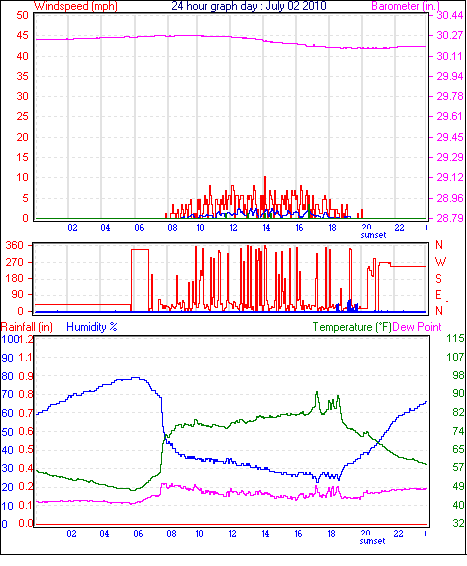
Task: Click the 'Dew Point' legend label
Action: point(417,327)
